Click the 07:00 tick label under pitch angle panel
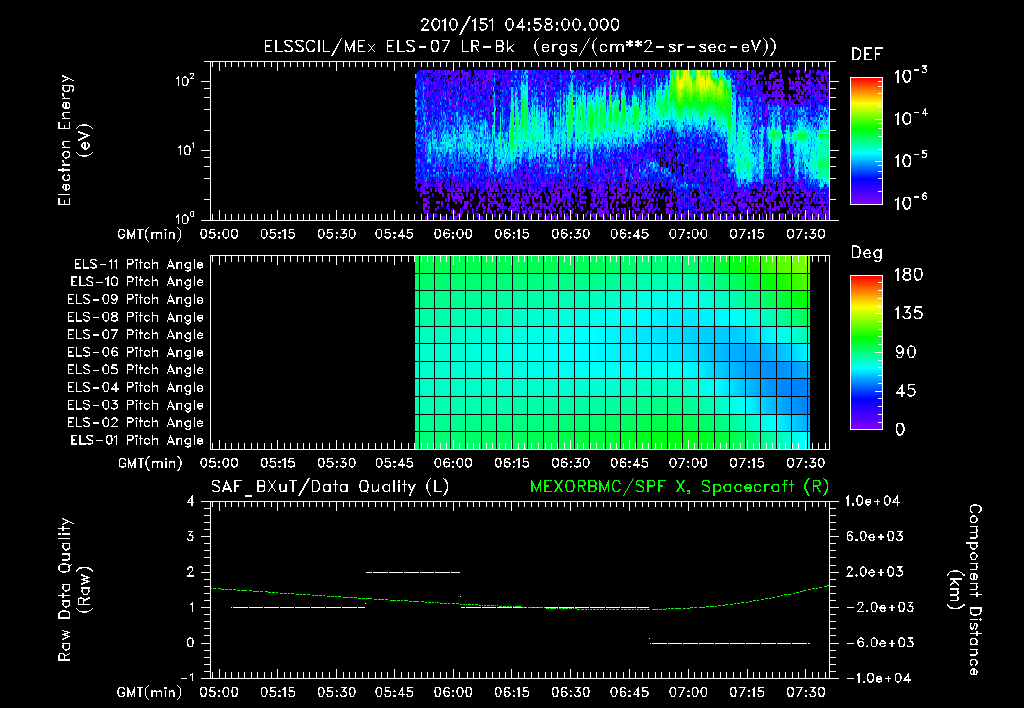The width and height of the screenshot is (1024, 708). (x=688, y=463)
